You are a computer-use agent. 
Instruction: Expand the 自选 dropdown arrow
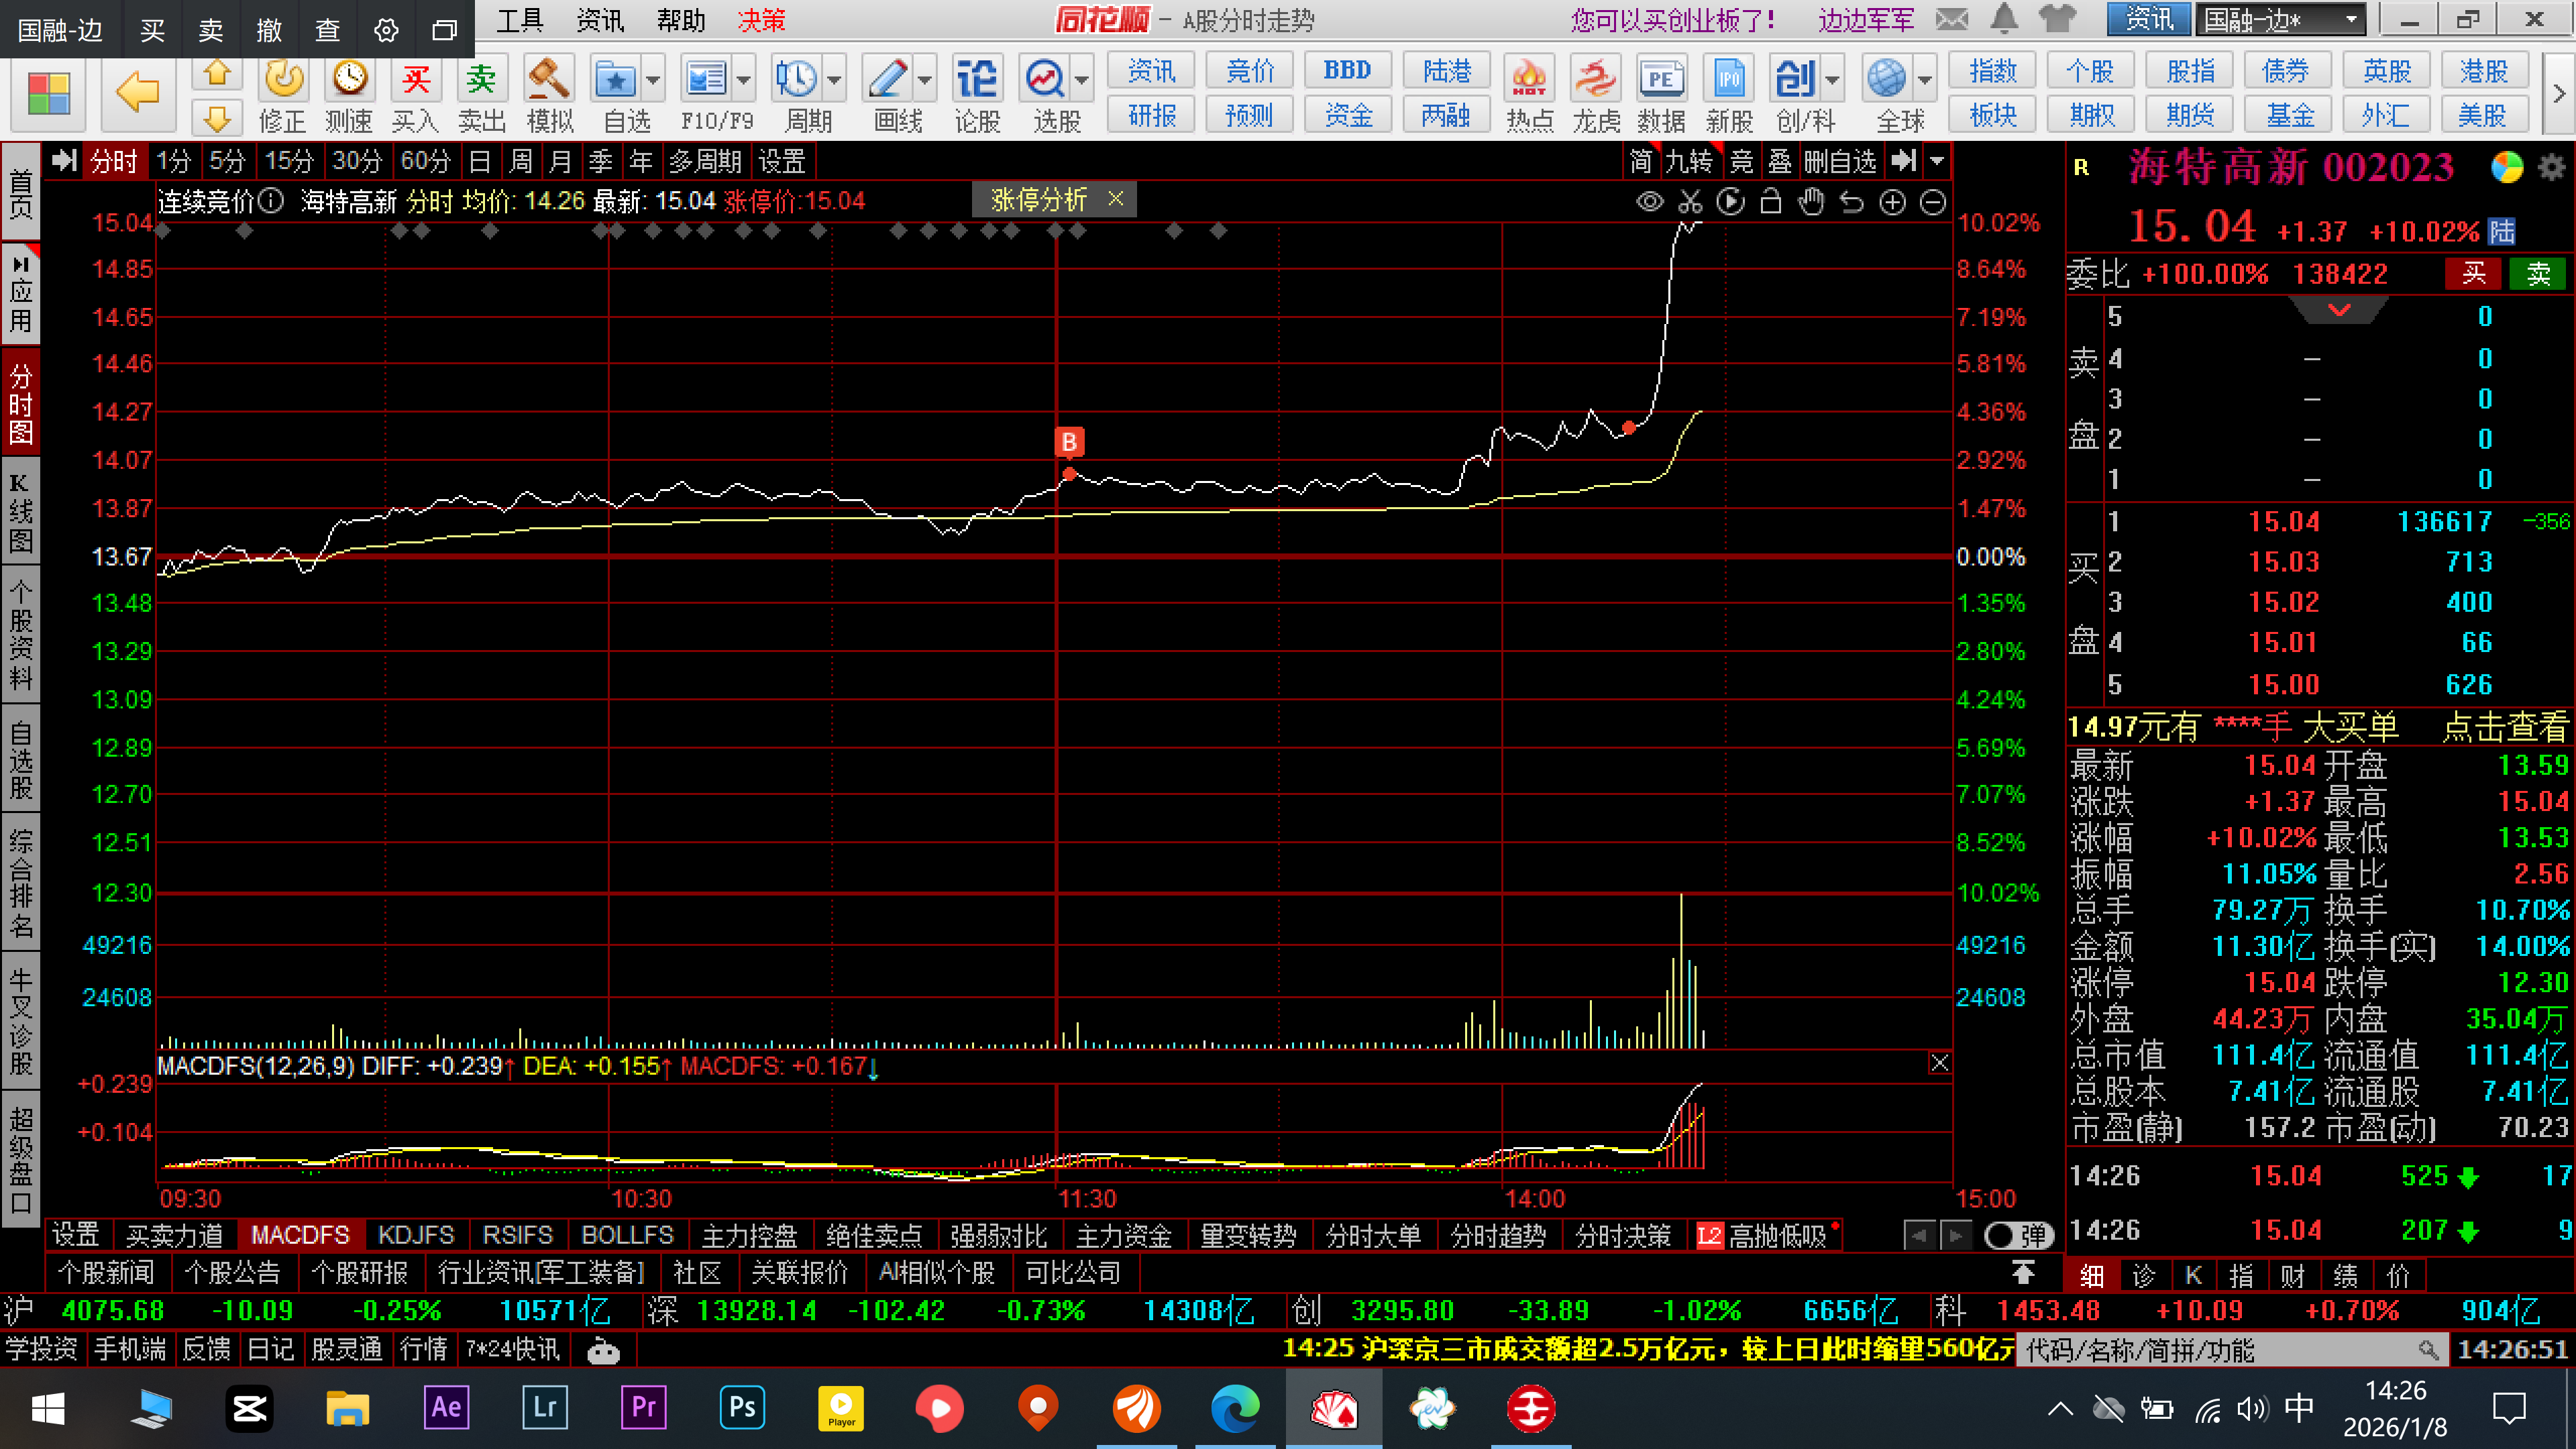point(653,80)
